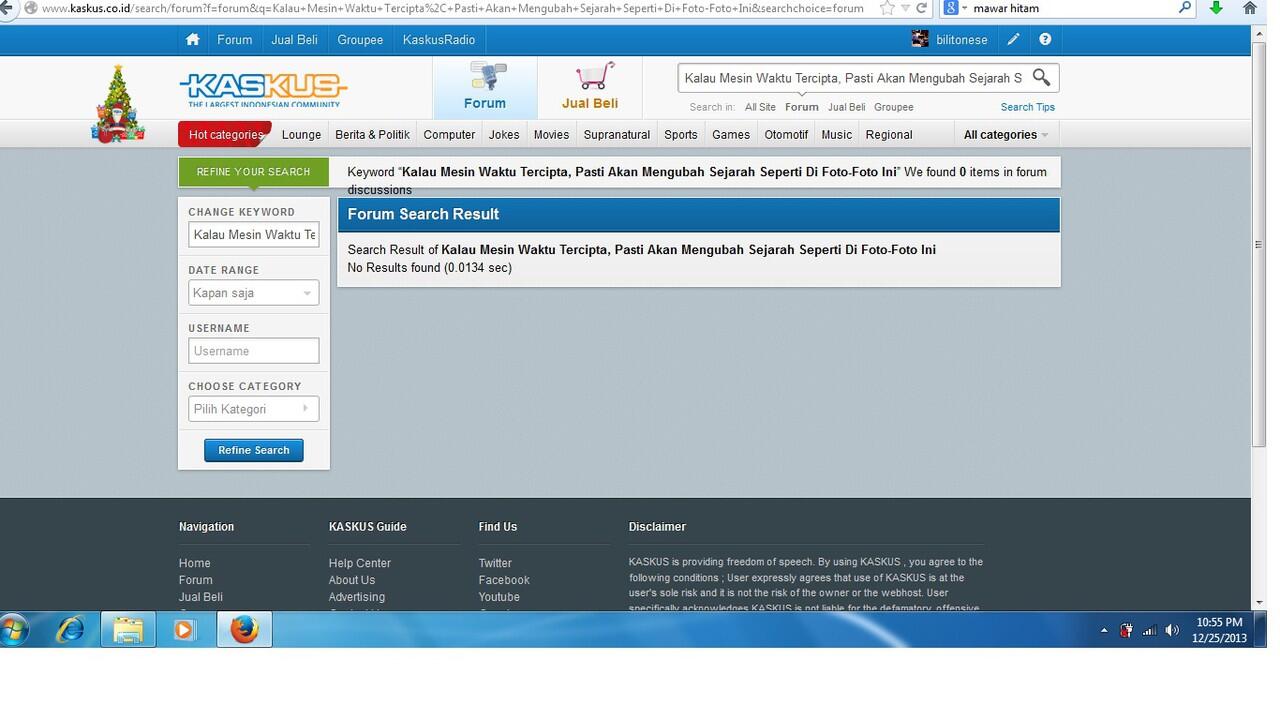This screenshot has height=720, width=1280.
Task: Open the Twitter footer link
Action: click(495, 563)
